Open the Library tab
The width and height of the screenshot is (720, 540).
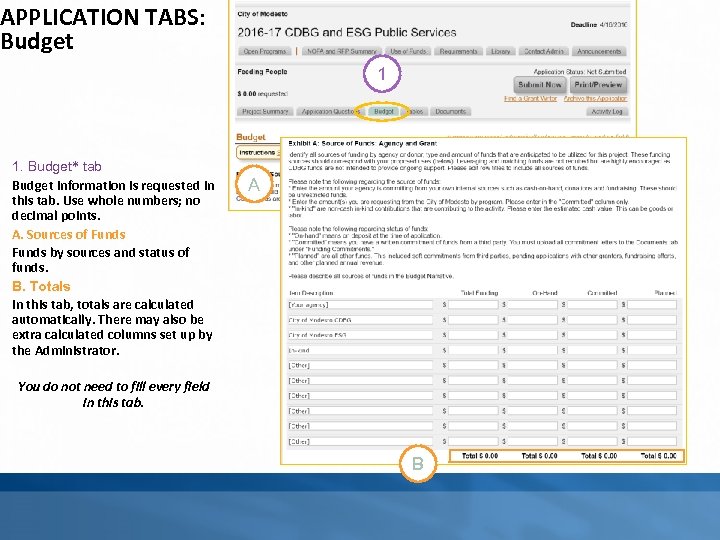coord(501,51)
